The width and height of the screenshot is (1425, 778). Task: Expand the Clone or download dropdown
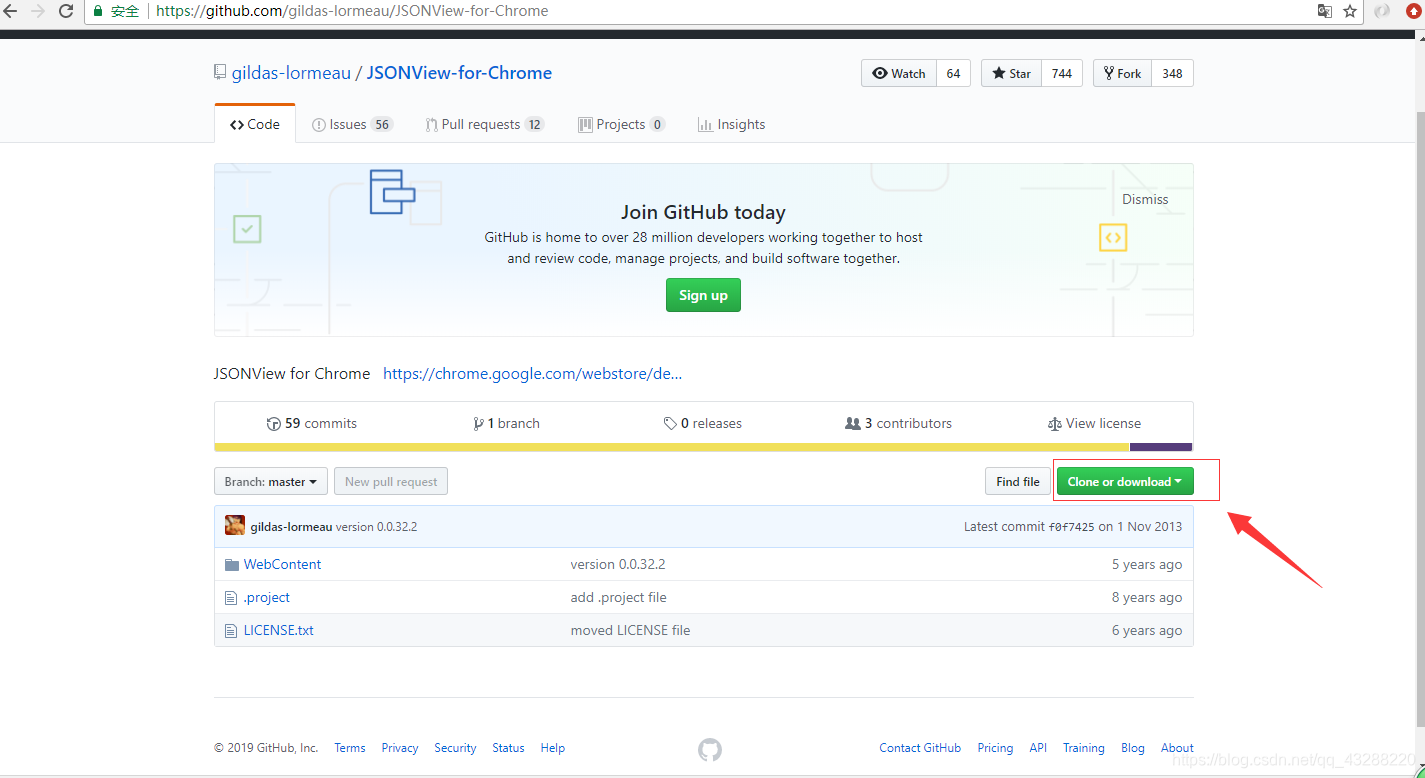pyautogui.click(x=1125, y=481)
